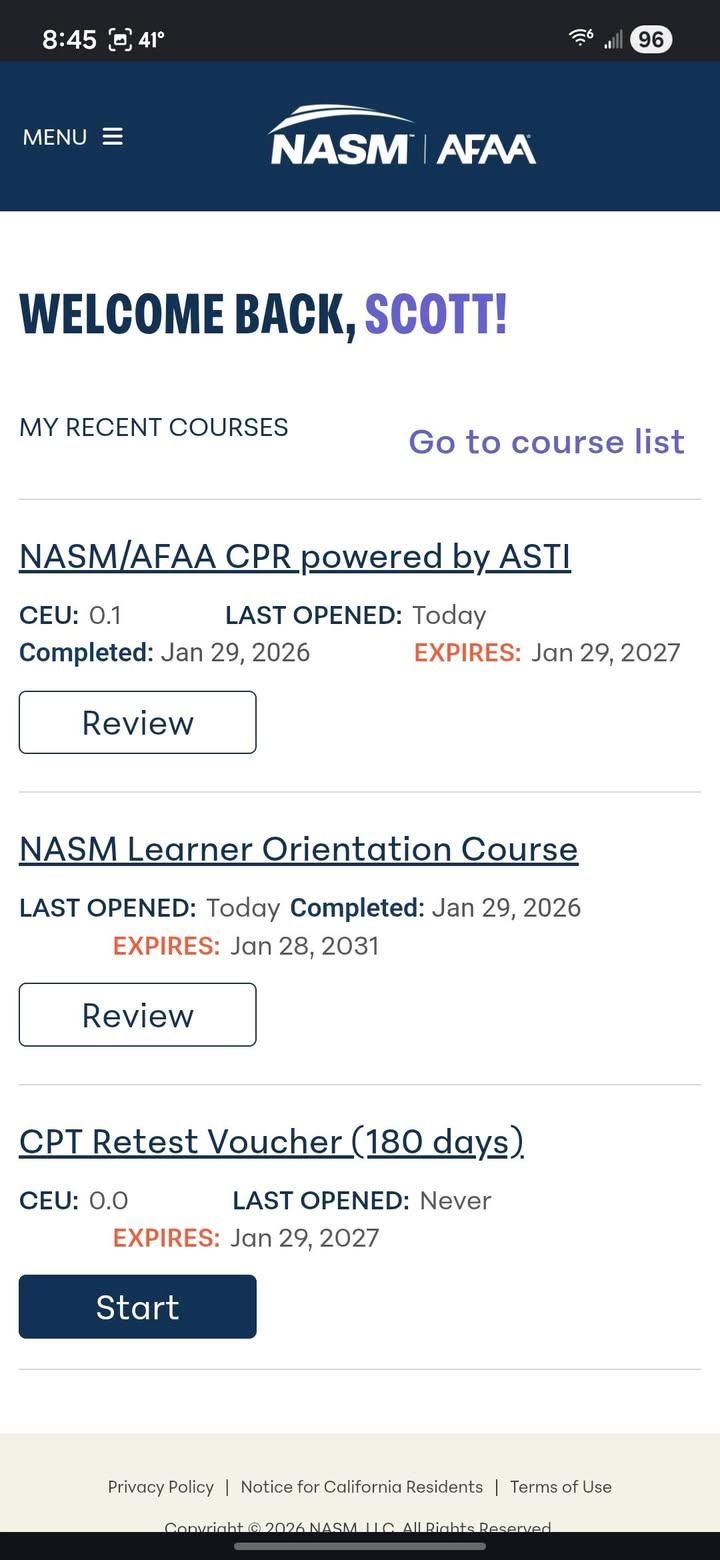Viewport: 720px width, 1560px height.
Task: Tap the 41° temperature indicator
Action: point(151,40)
